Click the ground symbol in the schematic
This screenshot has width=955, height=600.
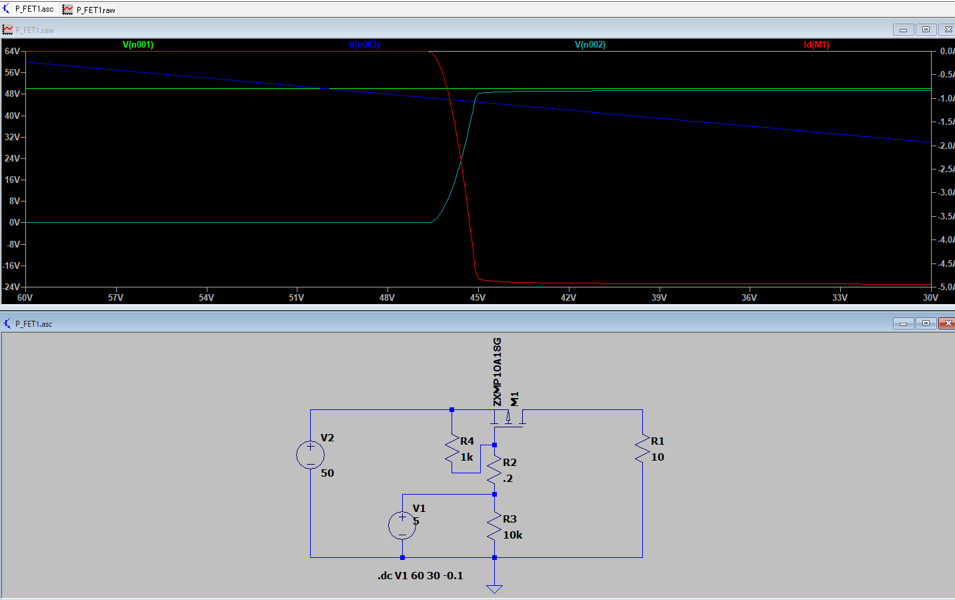494,588
